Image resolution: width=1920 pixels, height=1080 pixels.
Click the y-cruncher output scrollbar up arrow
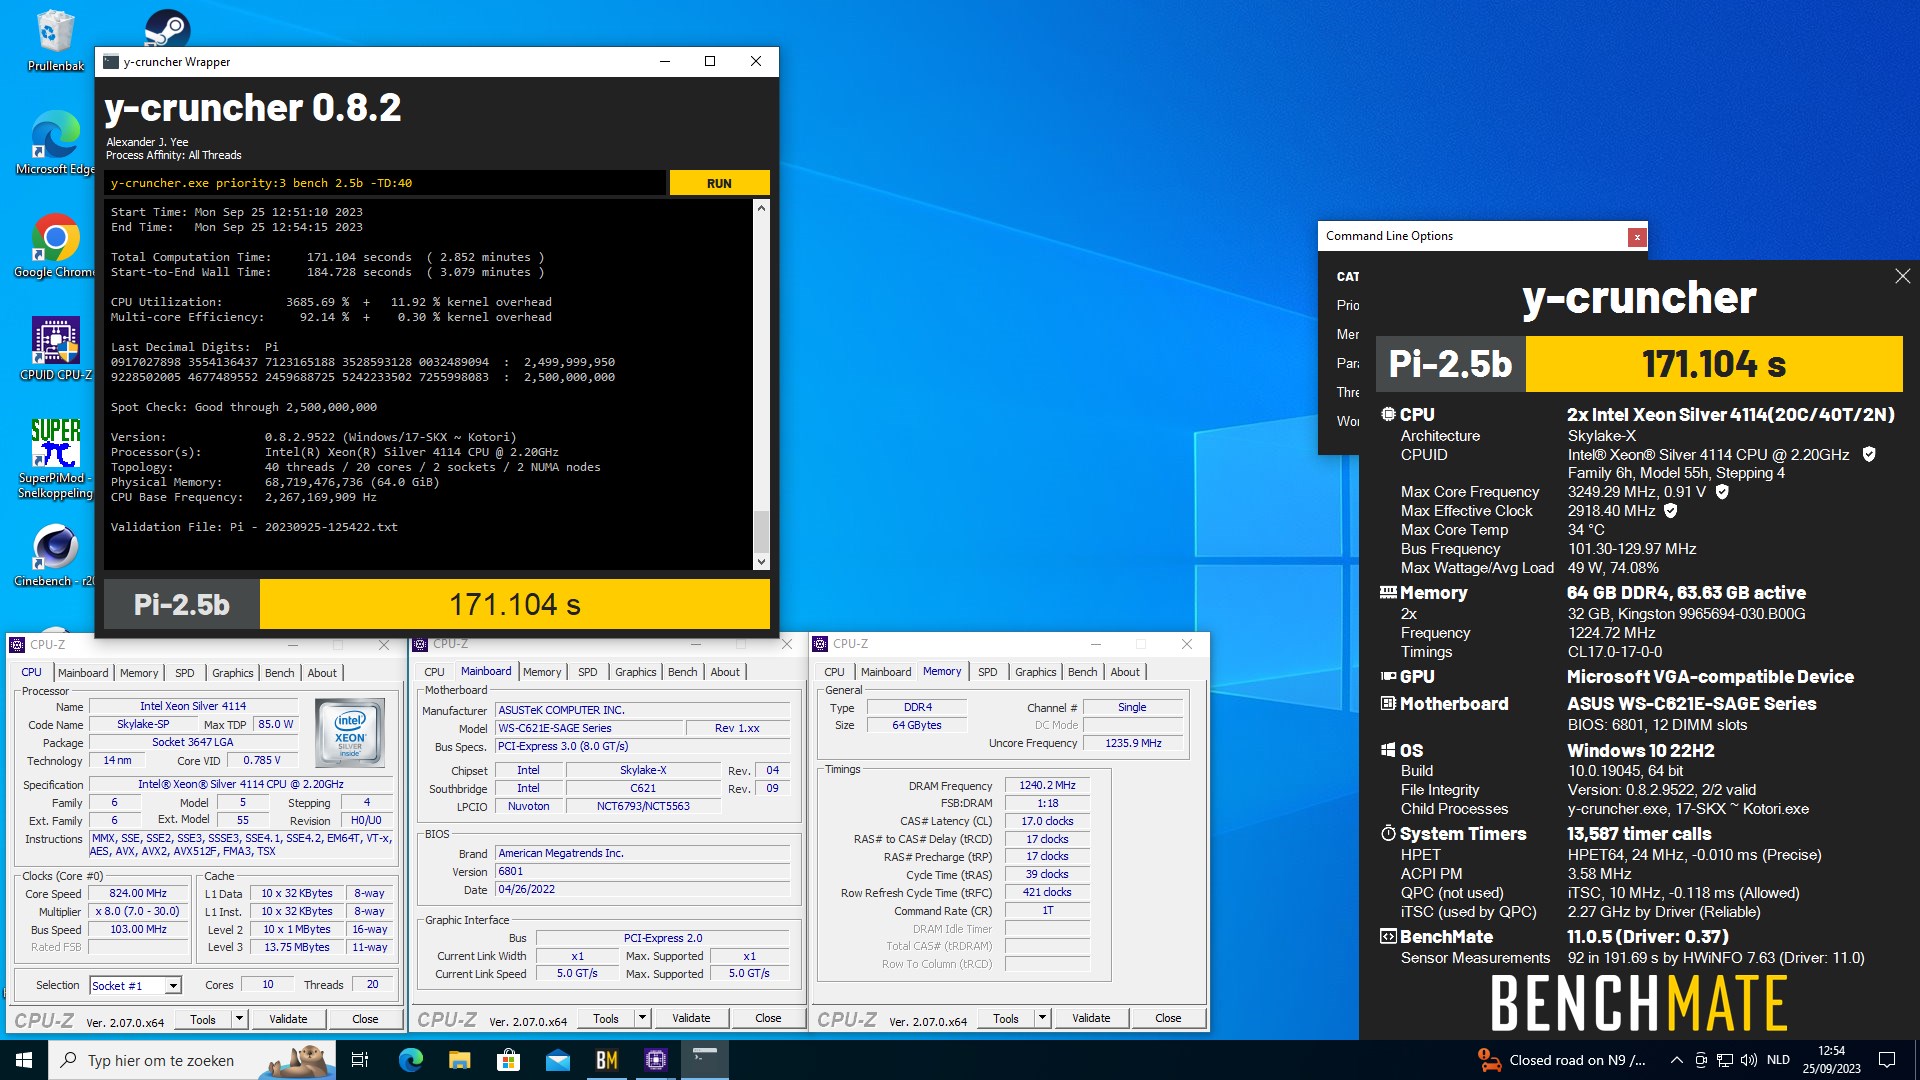(x=761, y=208)
